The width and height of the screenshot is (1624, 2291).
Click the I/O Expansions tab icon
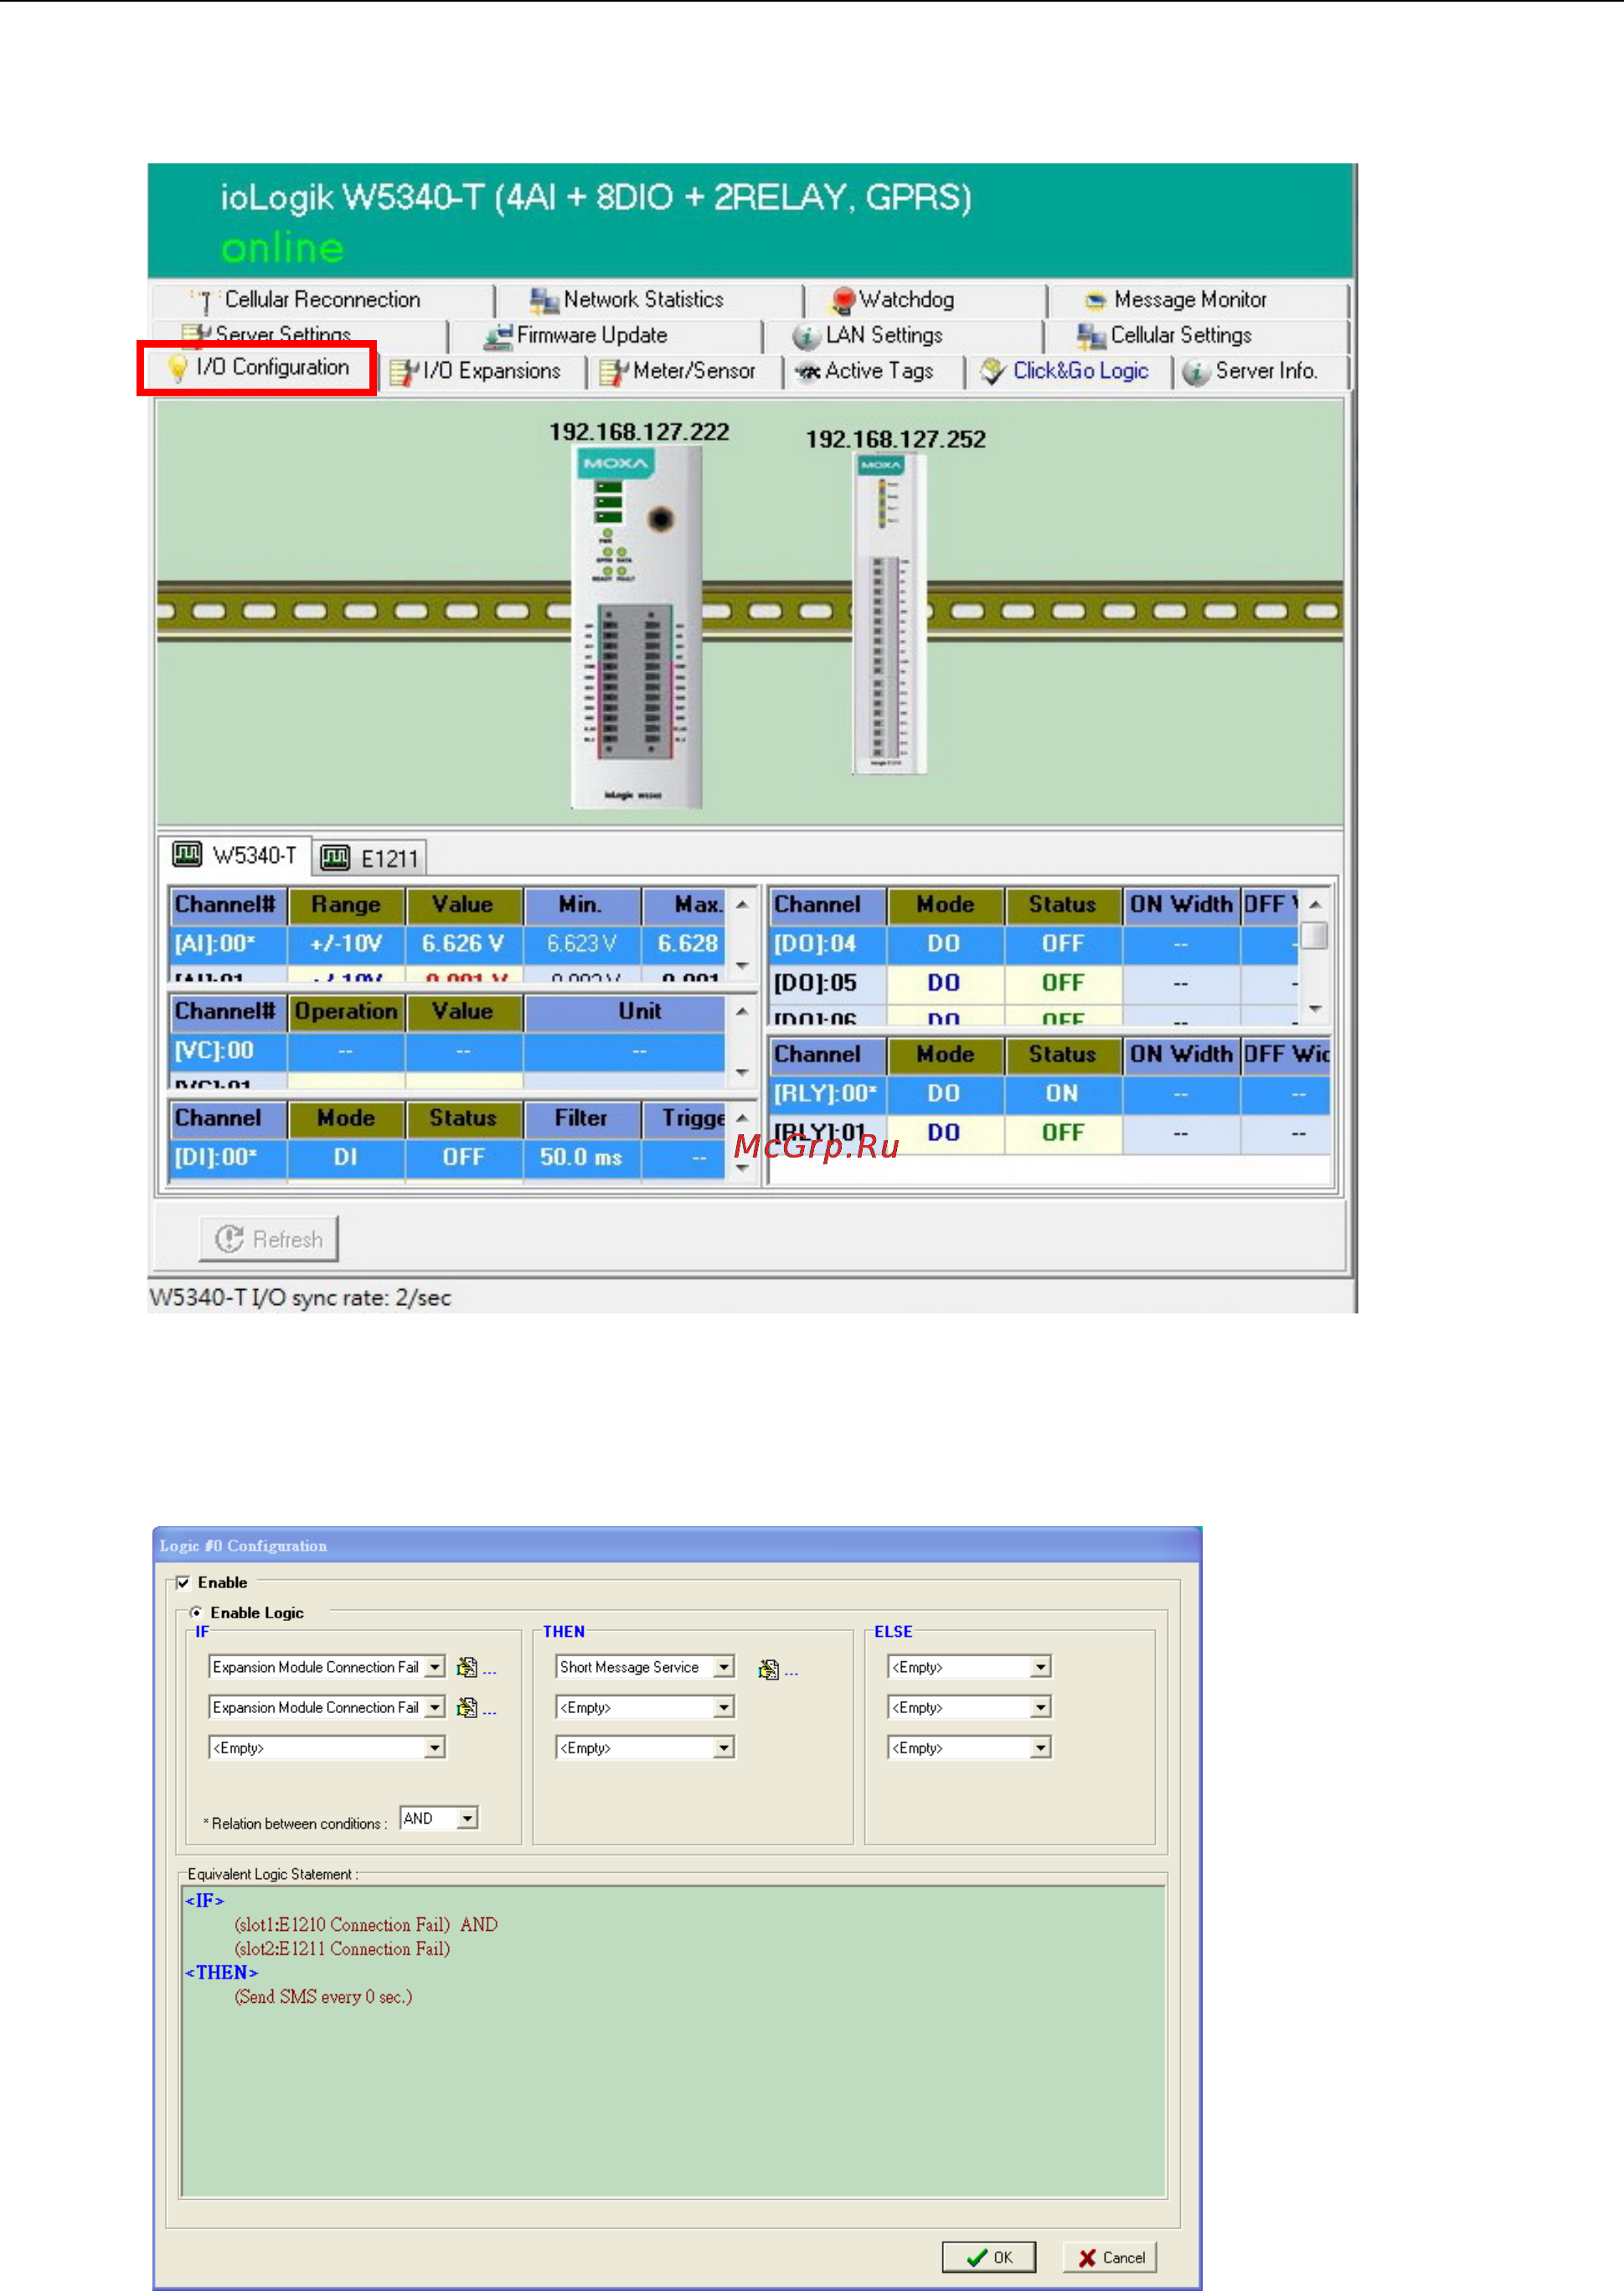point(404,372)
